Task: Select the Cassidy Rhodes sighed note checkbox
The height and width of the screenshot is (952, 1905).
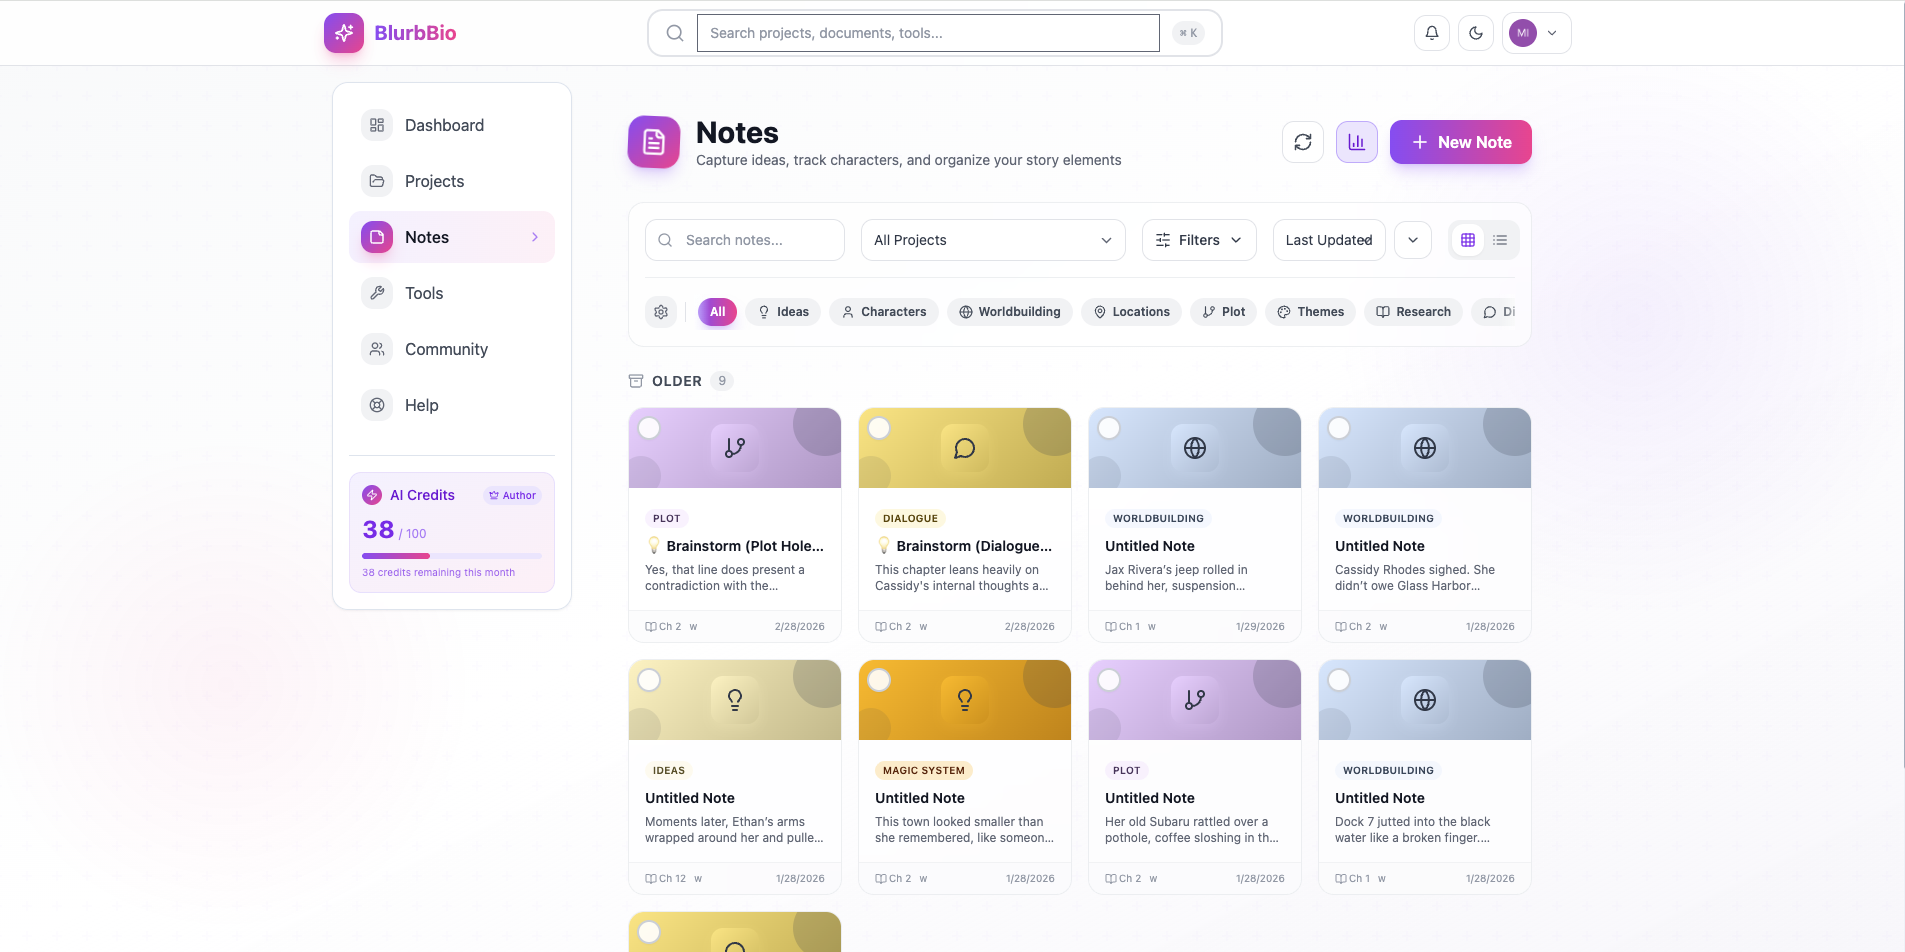Action: click(1339, 428)
